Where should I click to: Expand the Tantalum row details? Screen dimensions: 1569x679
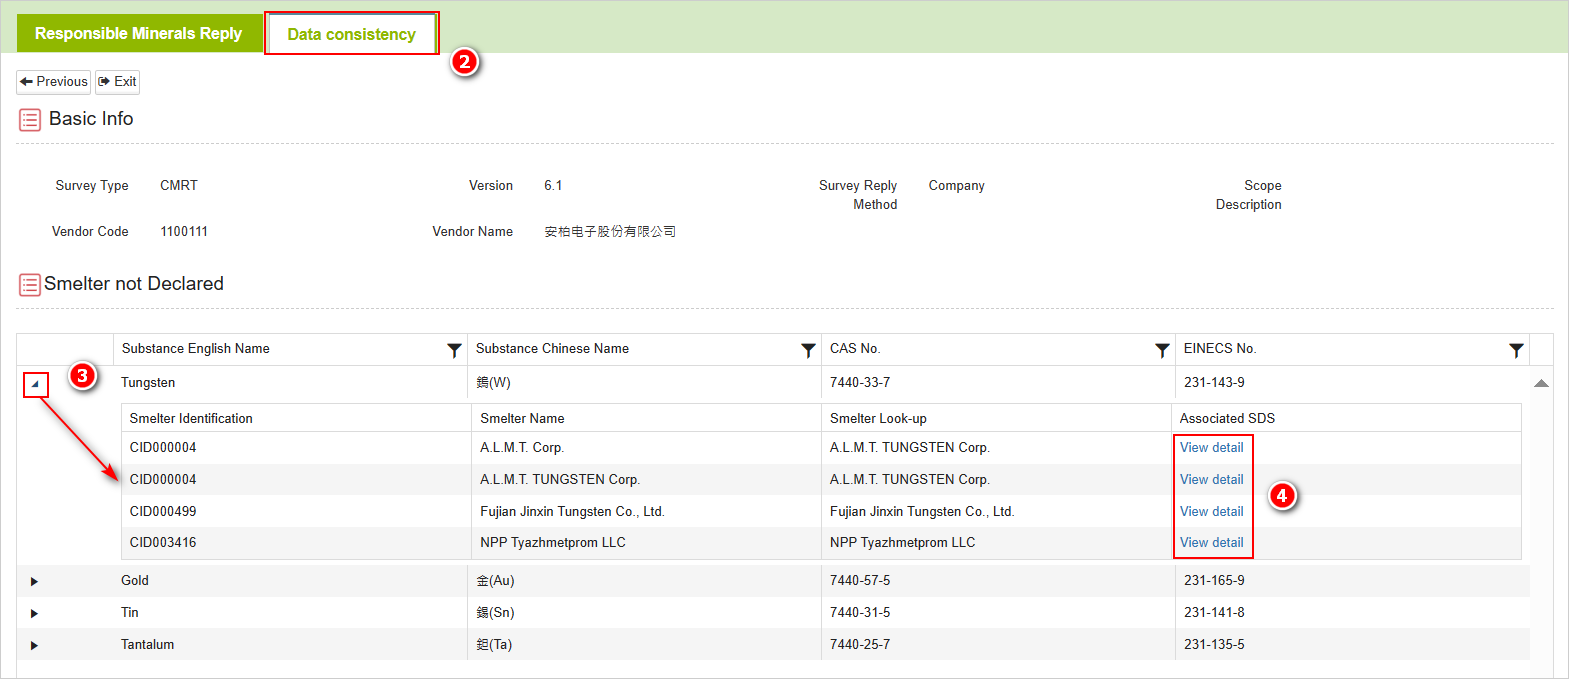[x=34, y=645]
